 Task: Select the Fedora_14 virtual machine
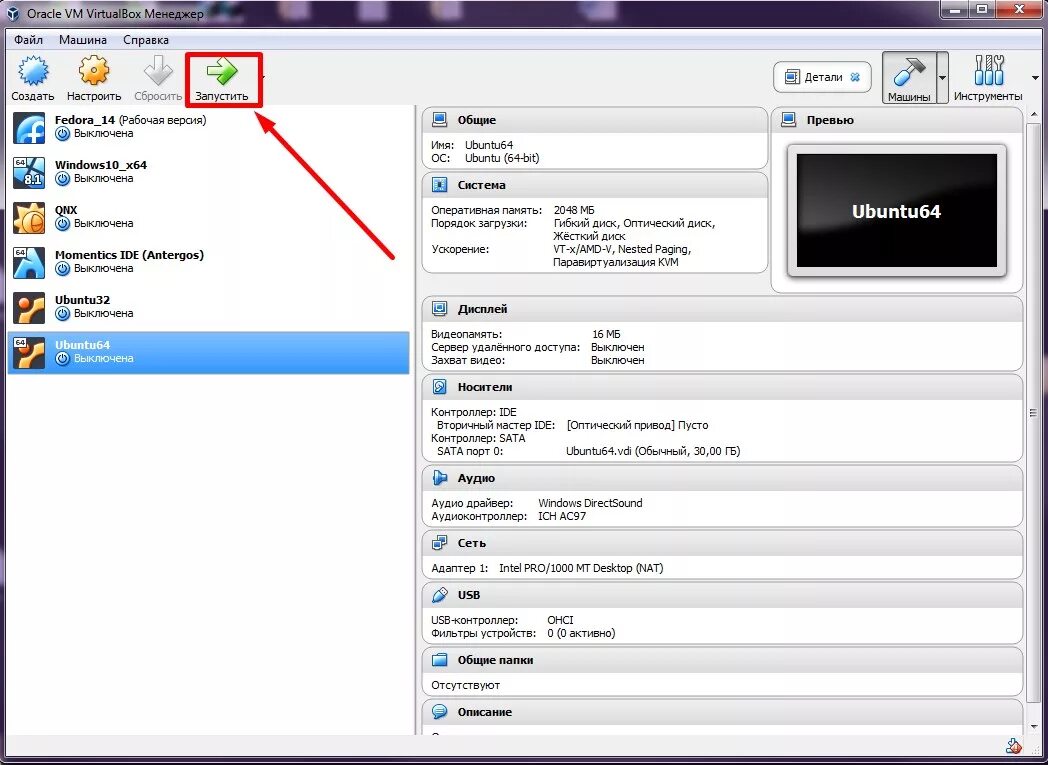click(209, 127)
